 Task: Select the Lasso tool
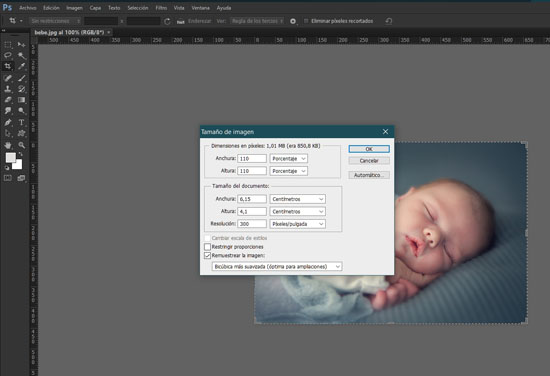pyautogui.click(x=8, y=55)
